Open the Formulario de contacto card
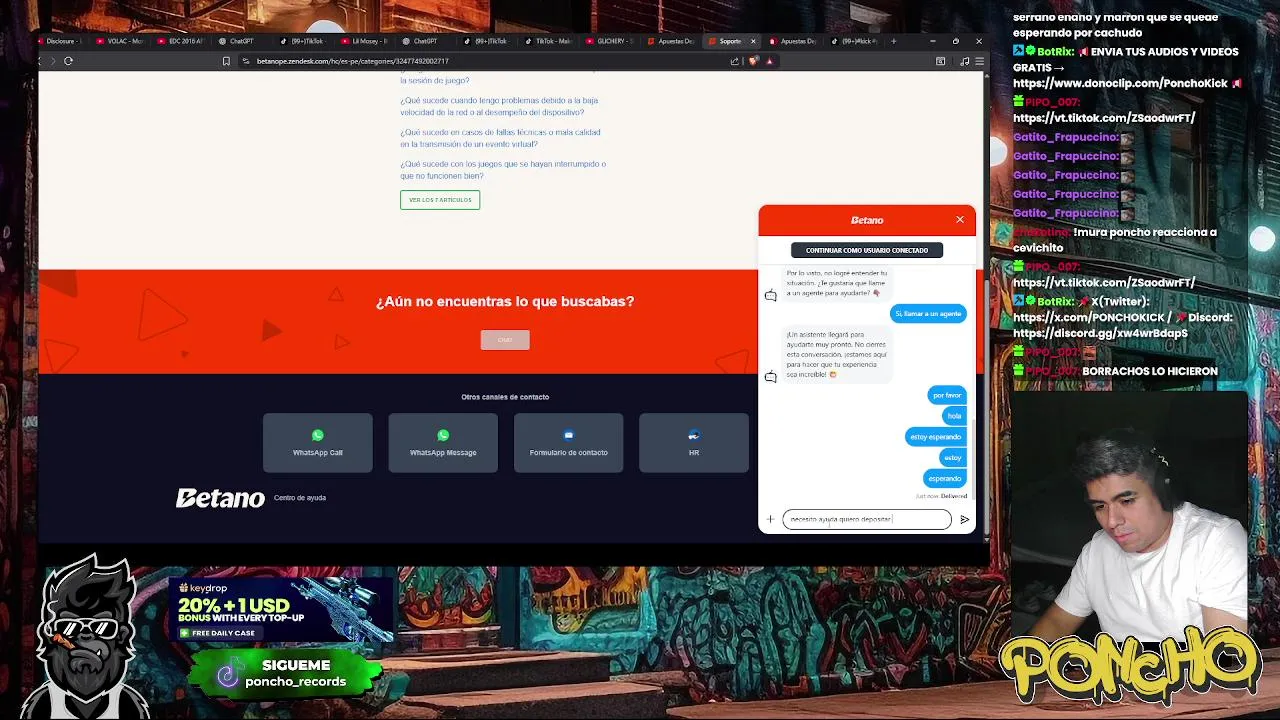The image size is (1280, 720). [x=568, y=442]
